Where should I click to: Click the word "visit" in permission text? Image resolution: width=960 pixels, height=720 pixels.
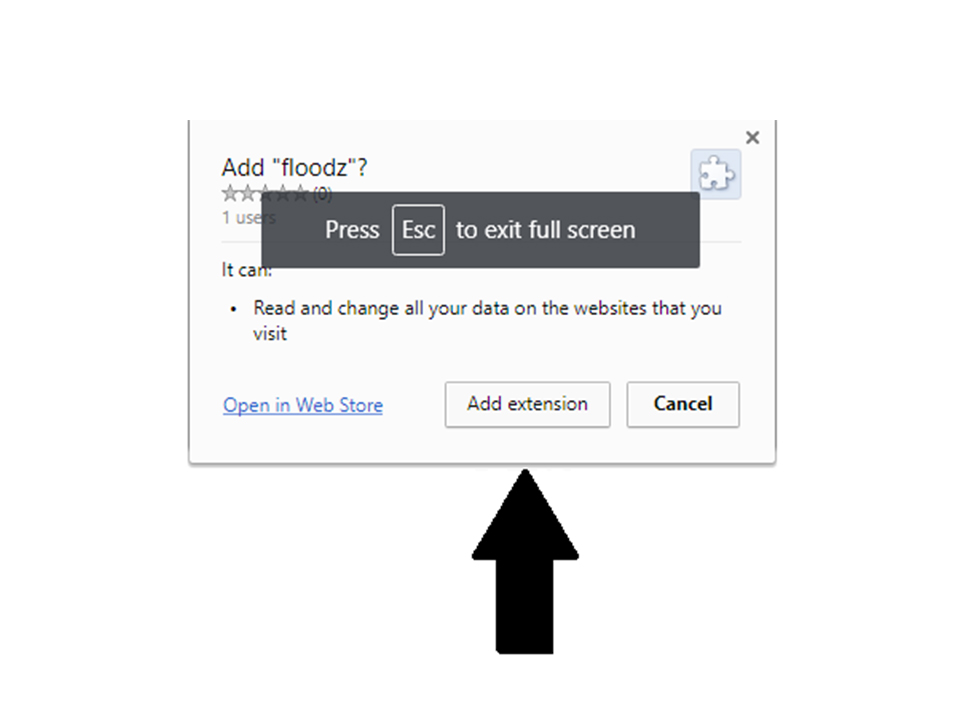(x=270, y=334)
